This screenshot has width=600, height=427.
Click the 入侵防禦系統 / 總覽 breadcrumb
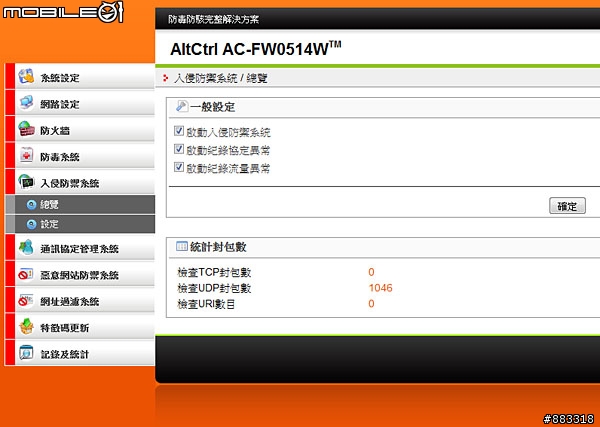coord(220,78)
